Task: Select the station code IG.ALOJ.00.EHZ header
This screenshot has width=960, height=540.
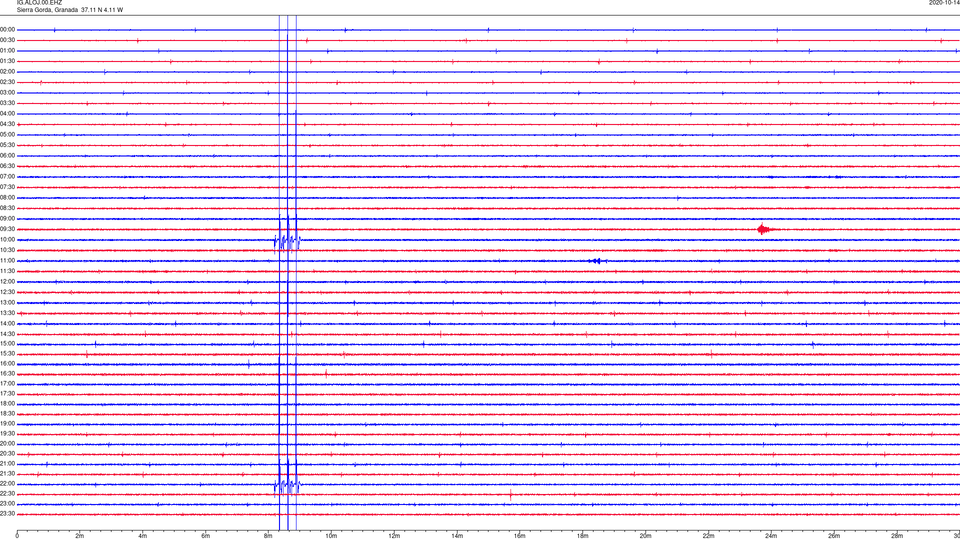Action: pyautogui.click(x=39, y=3)
